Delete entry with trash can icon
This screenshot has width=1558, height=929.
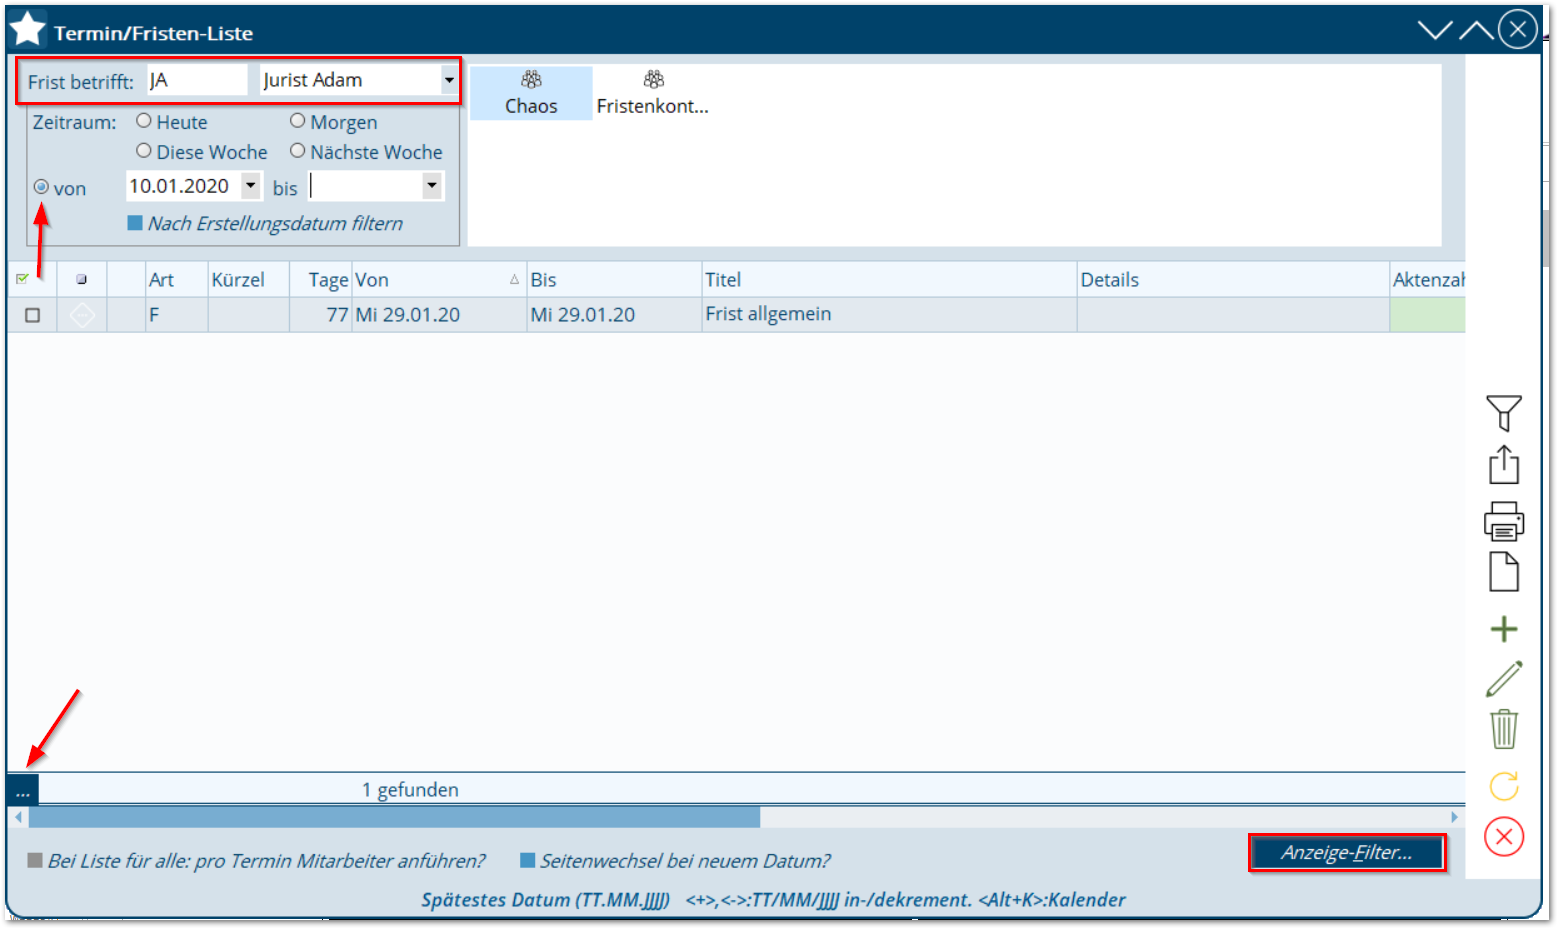coord(1503,729)
